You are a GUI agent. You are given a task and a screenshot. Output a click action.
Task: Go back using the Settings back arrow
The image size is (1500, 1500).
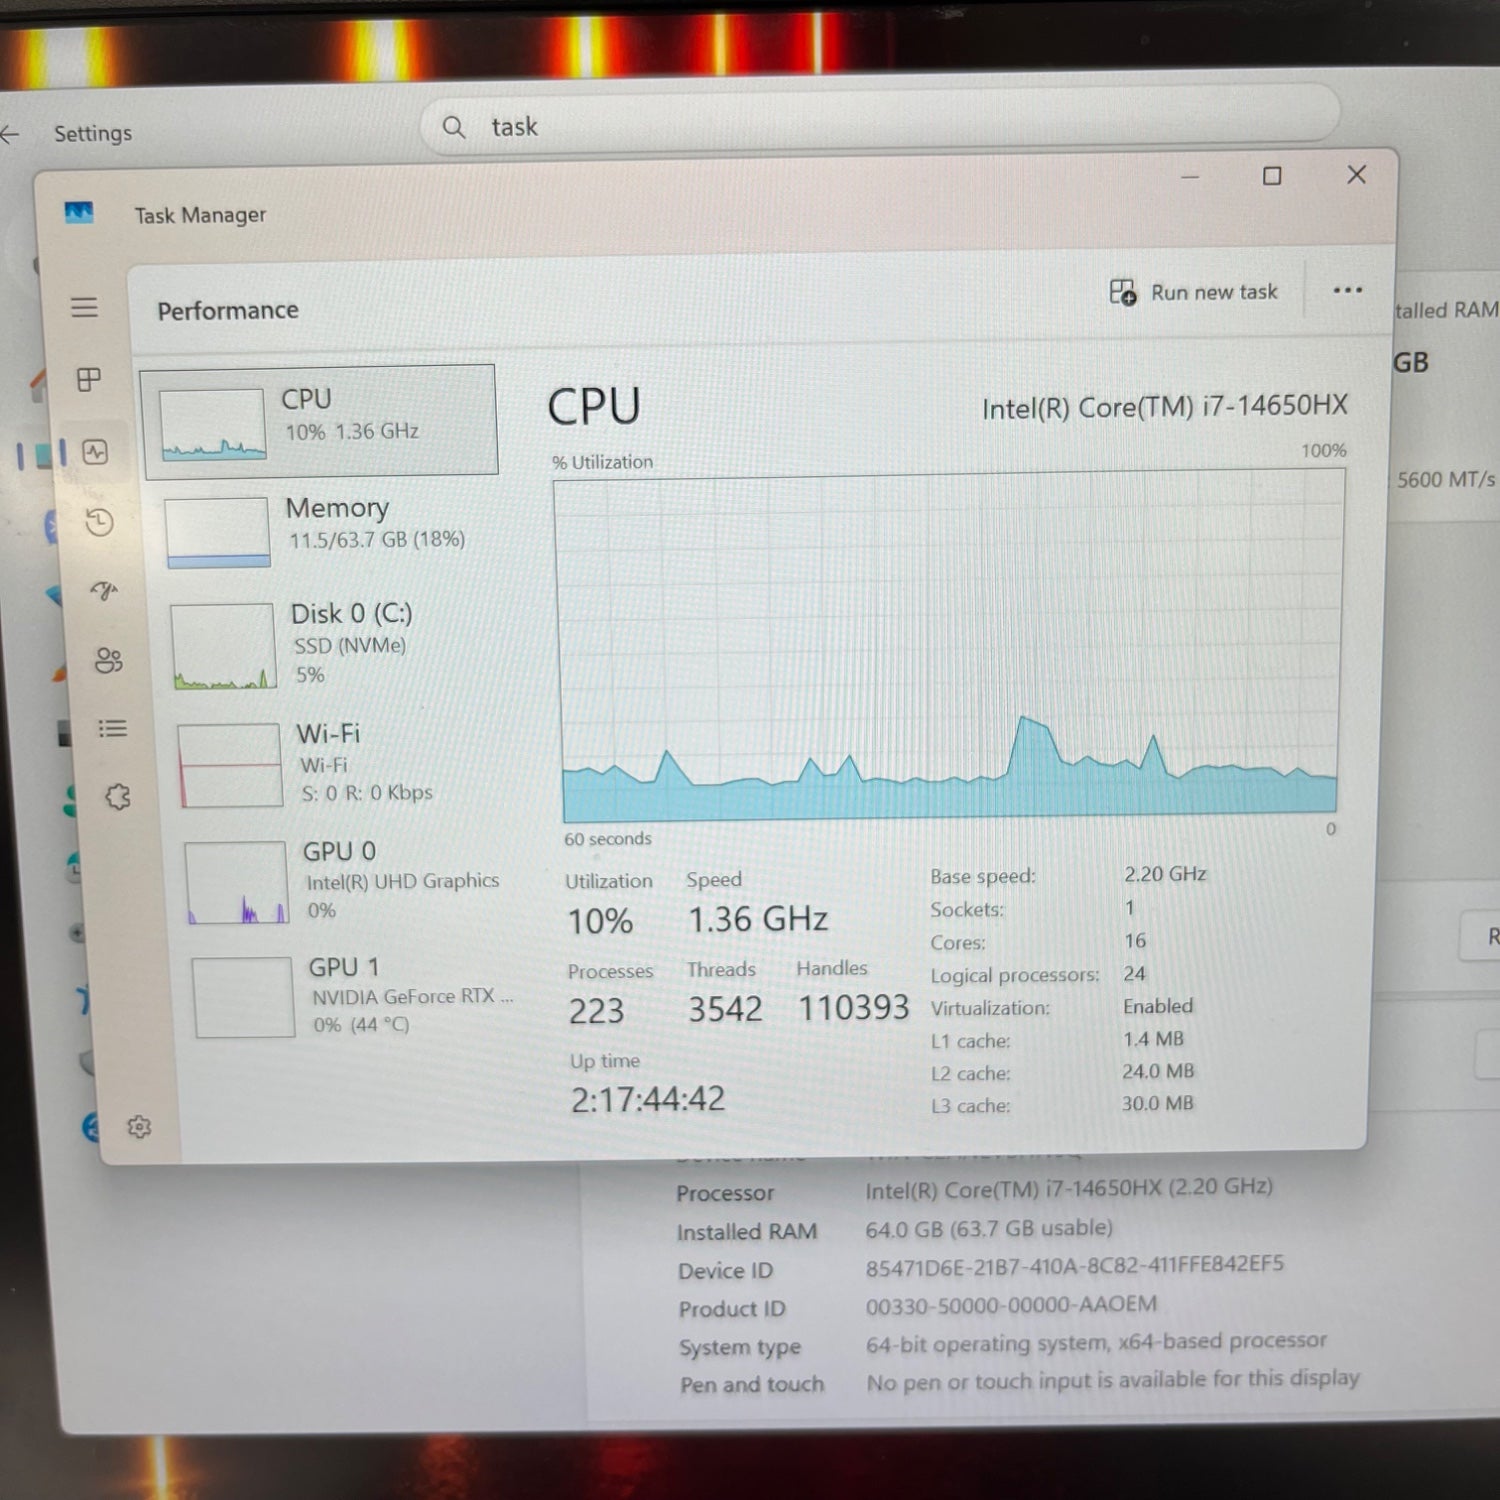click(x=10, y=133)
